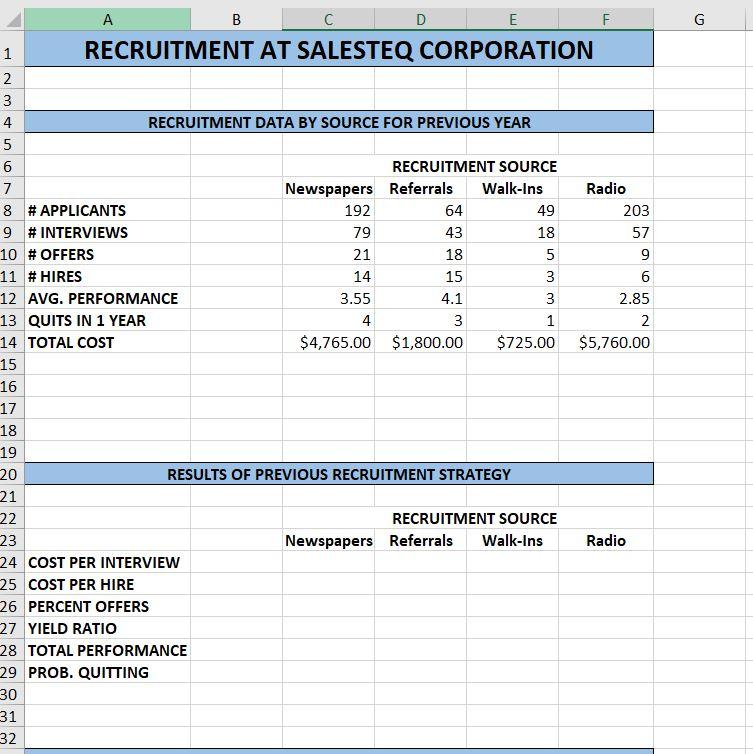Select the PROB. QUITTING label cell

[108, 672]
